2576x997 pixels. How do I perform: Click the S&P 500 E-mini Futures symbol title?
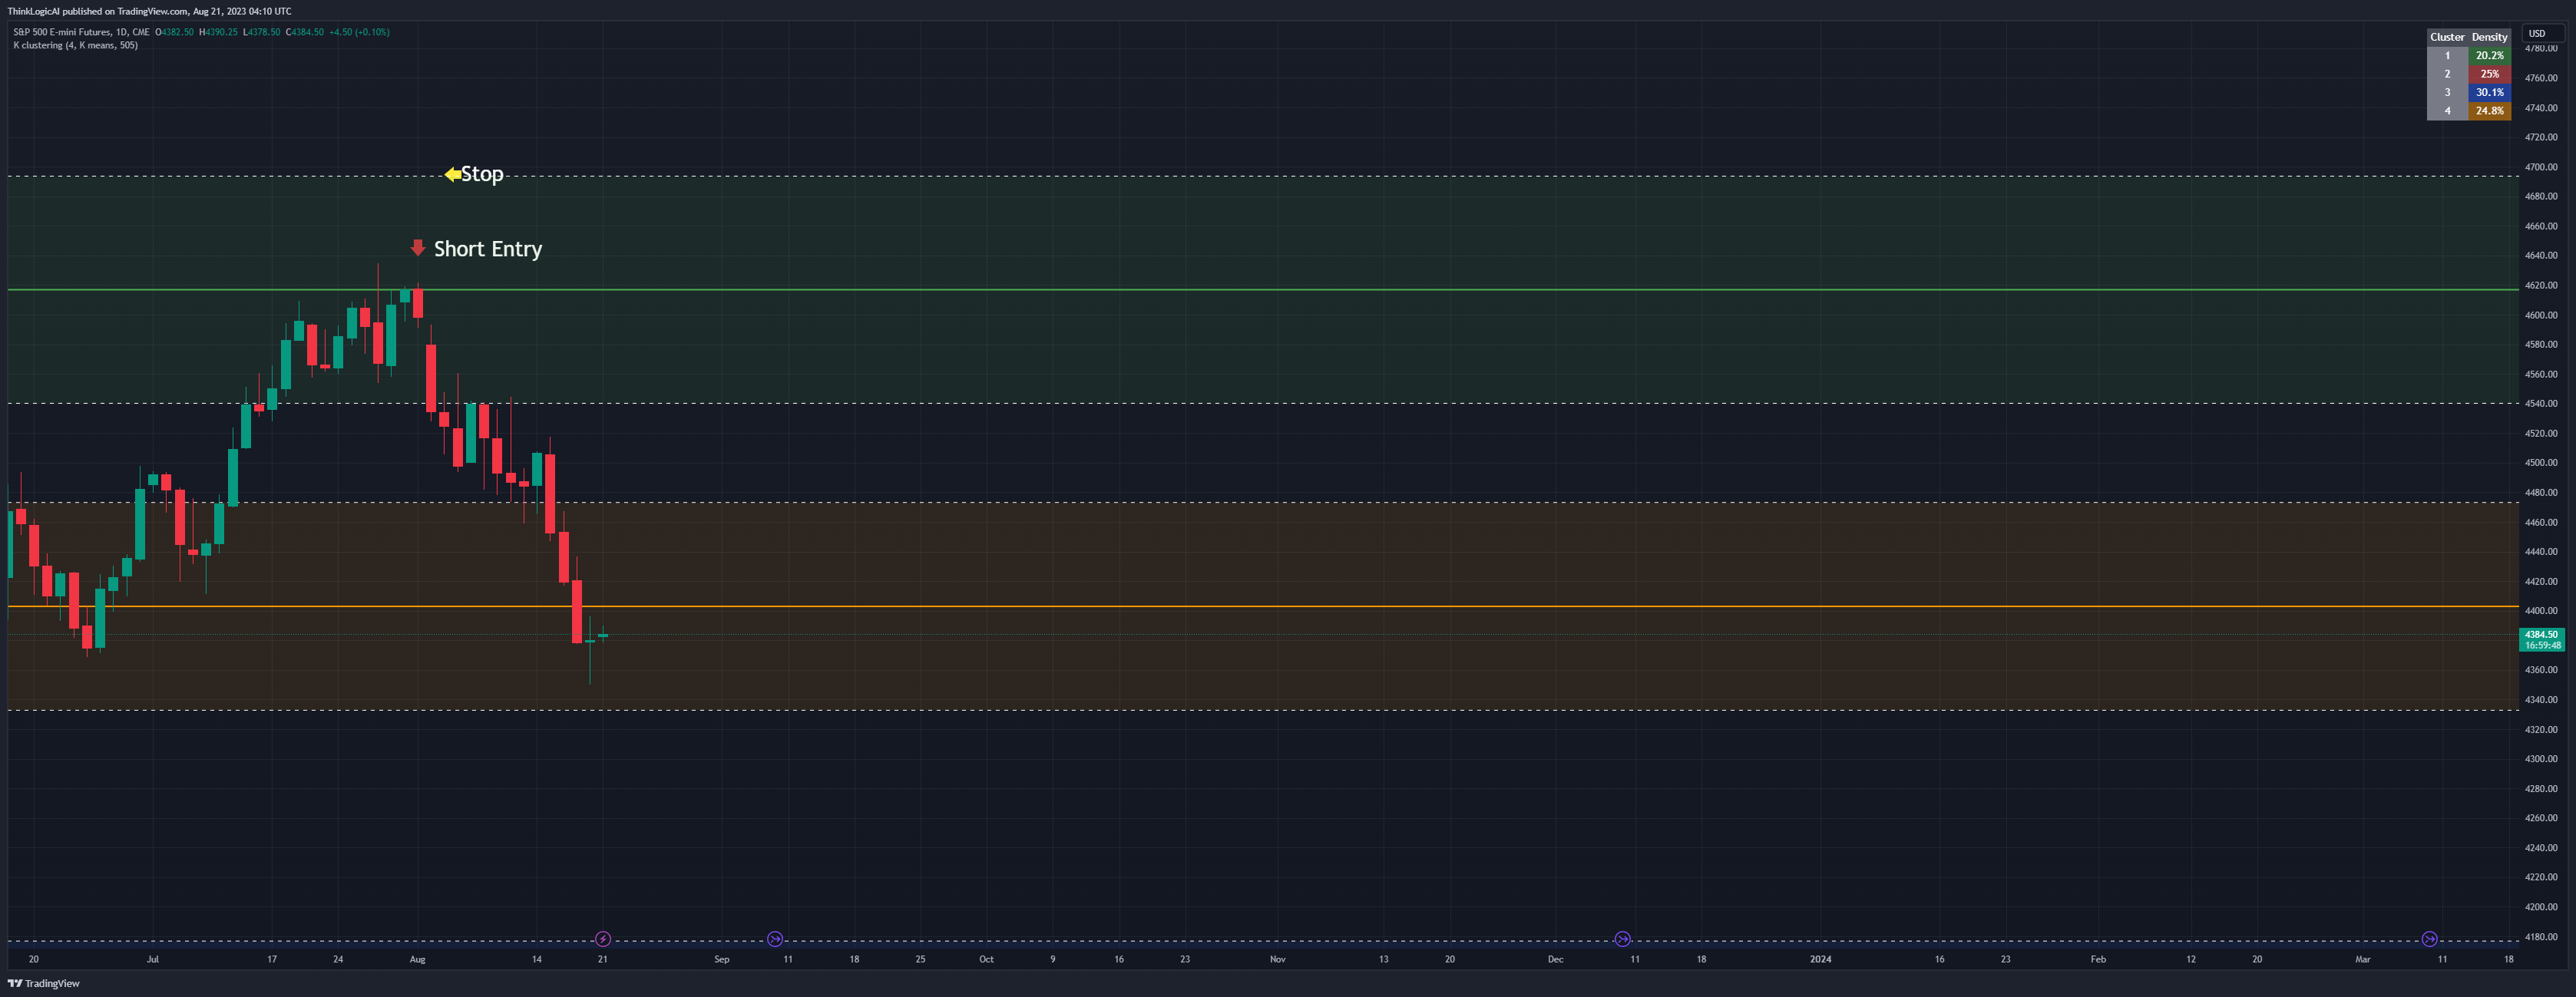(x=81, y=32)
